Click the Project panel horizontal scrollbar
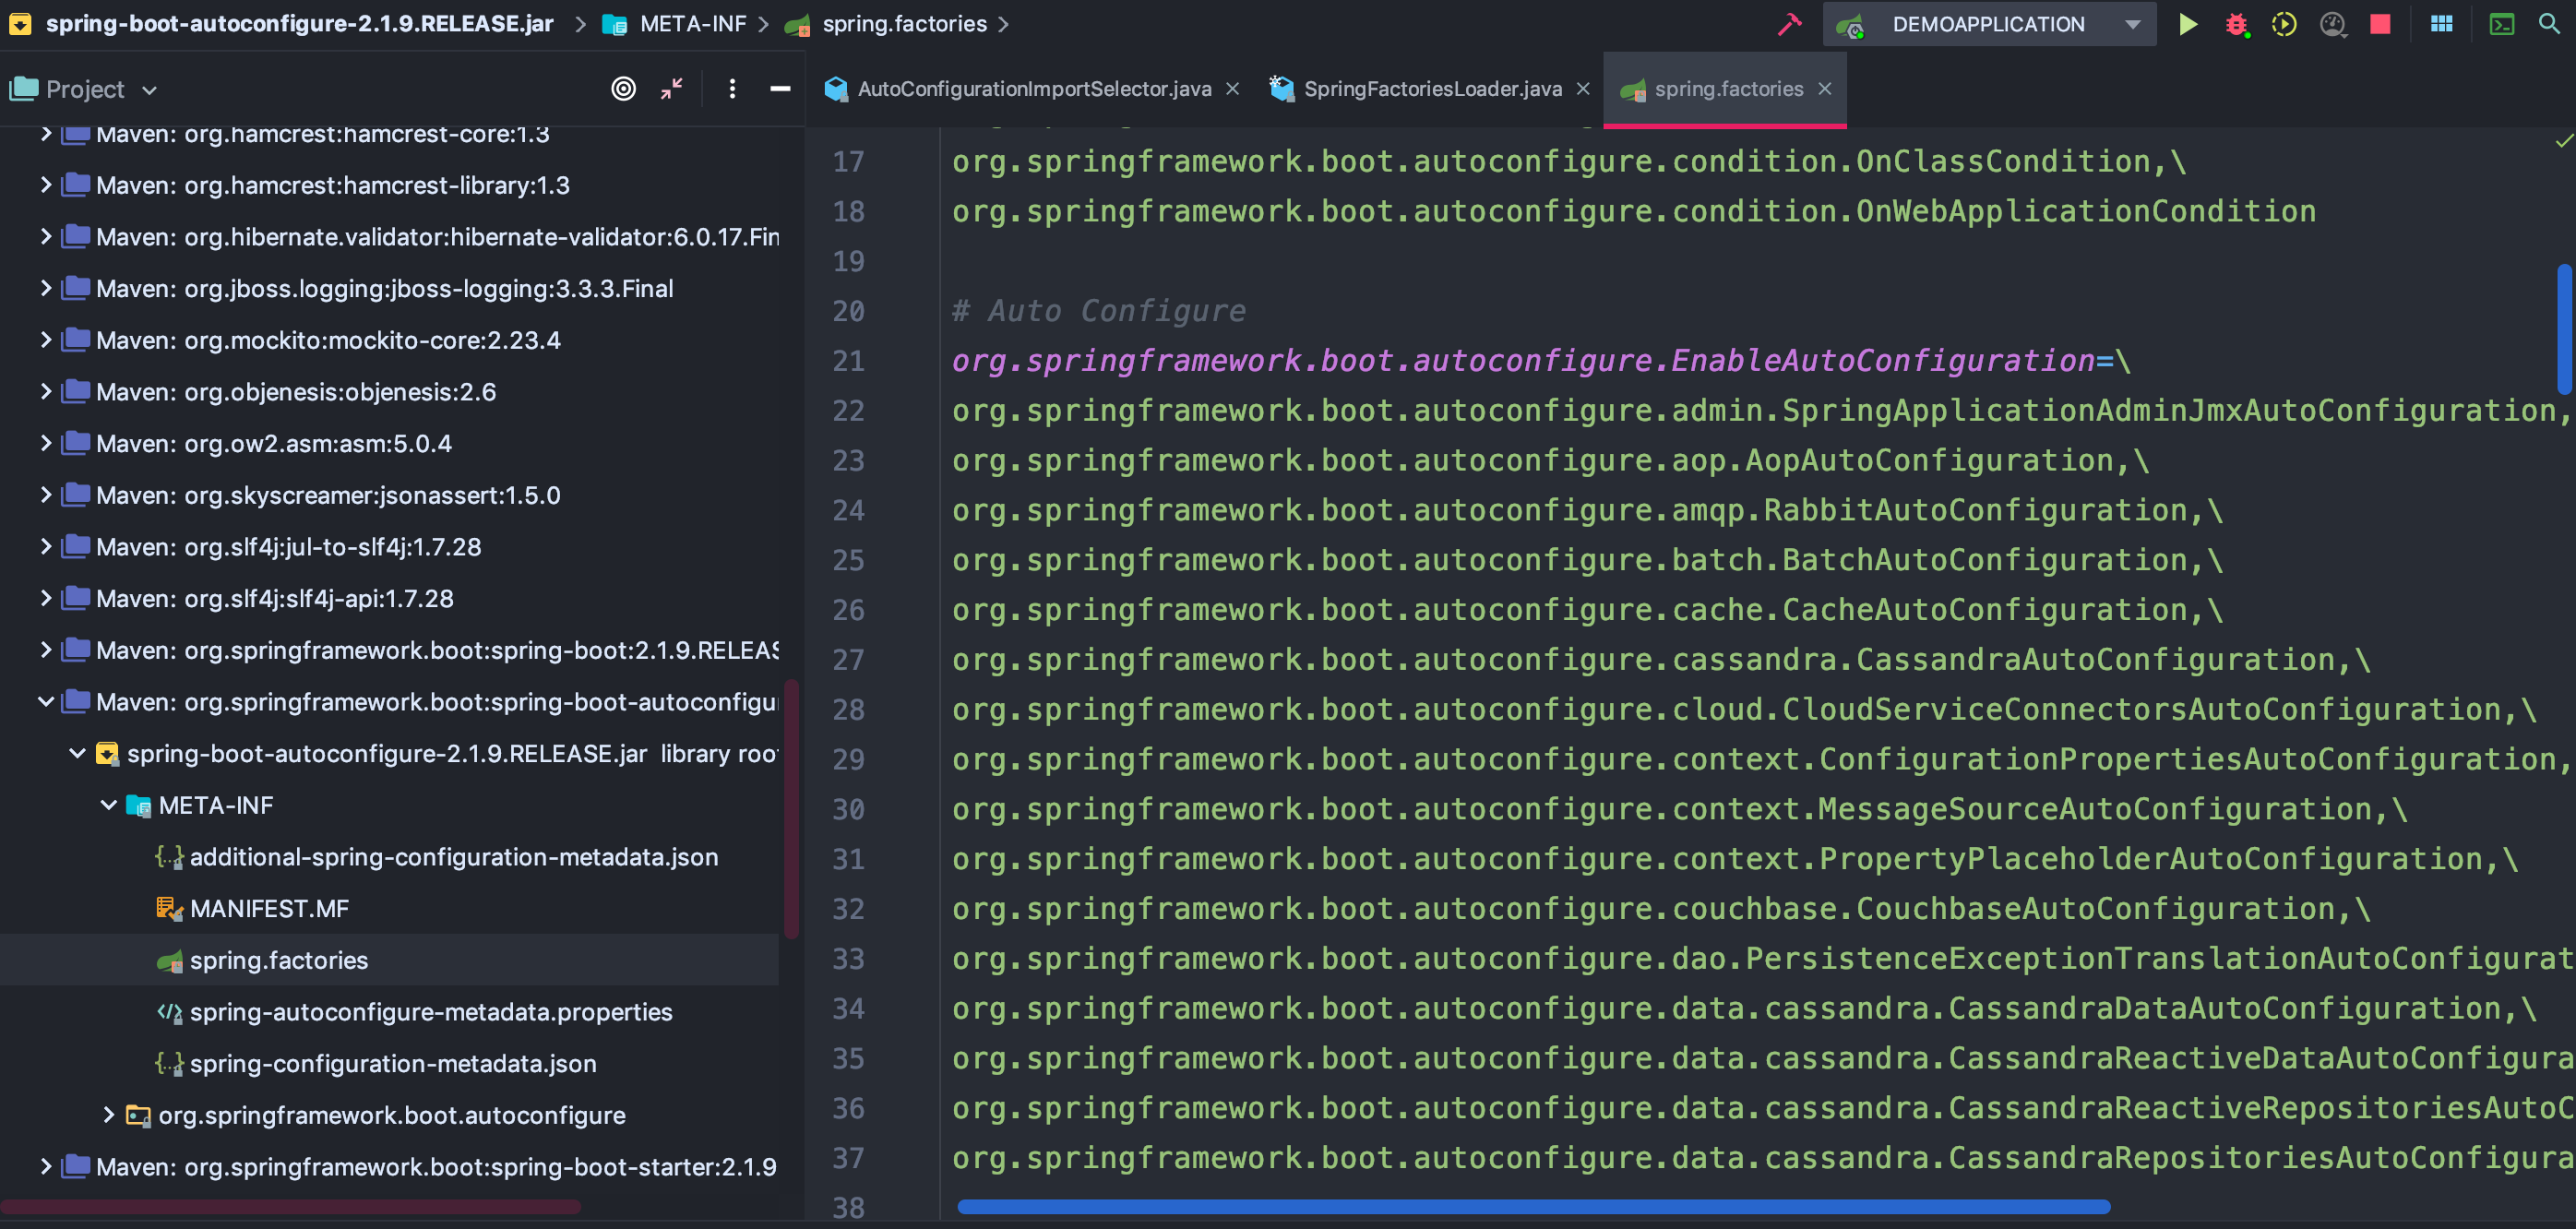The width and height of the screenshot is (2576, 1229). pos(292,1206)
